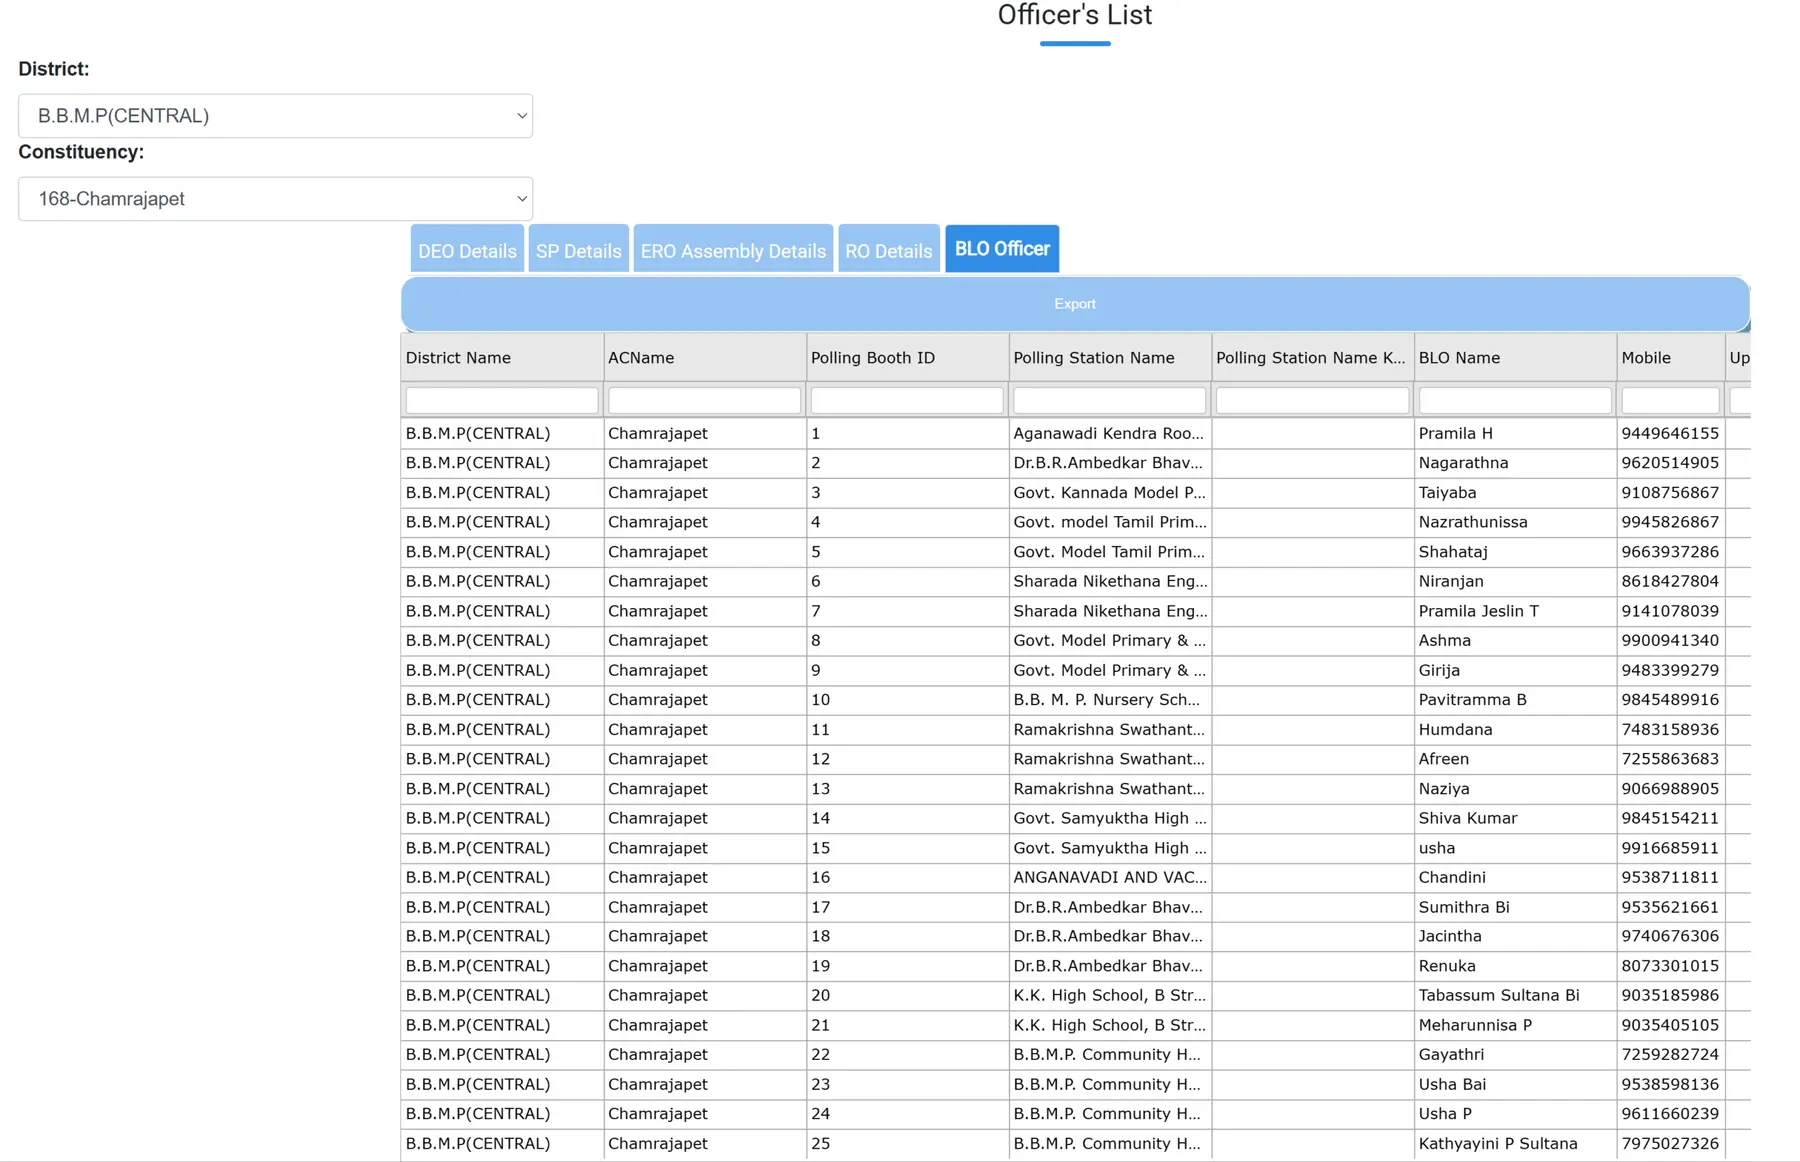The image size is (1800, 1162).
Task: Click mobile number 7259282724
Action: coord(1670,1054)
